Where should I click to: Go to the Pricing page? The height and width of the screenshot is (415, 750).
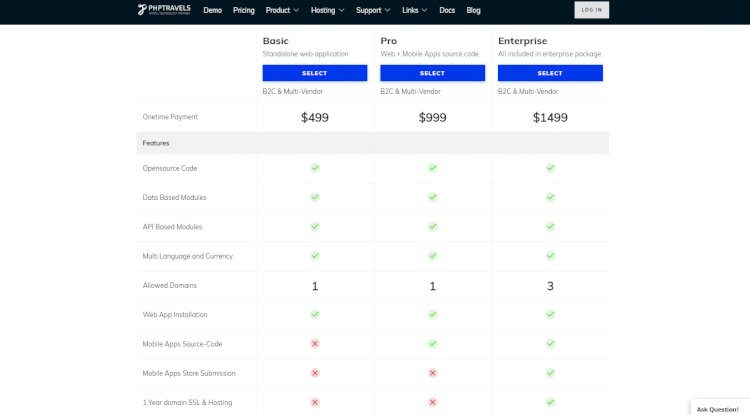tap(243, 10)
